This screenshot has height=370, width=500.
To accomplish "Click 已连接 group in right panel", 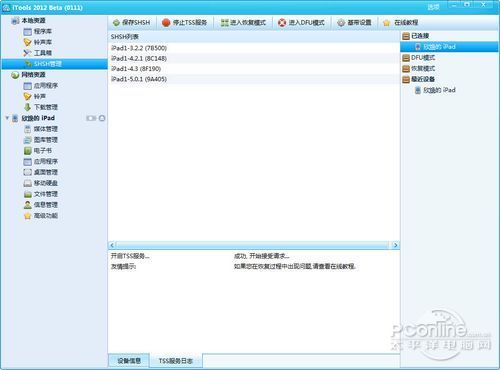I will point(416,36).
